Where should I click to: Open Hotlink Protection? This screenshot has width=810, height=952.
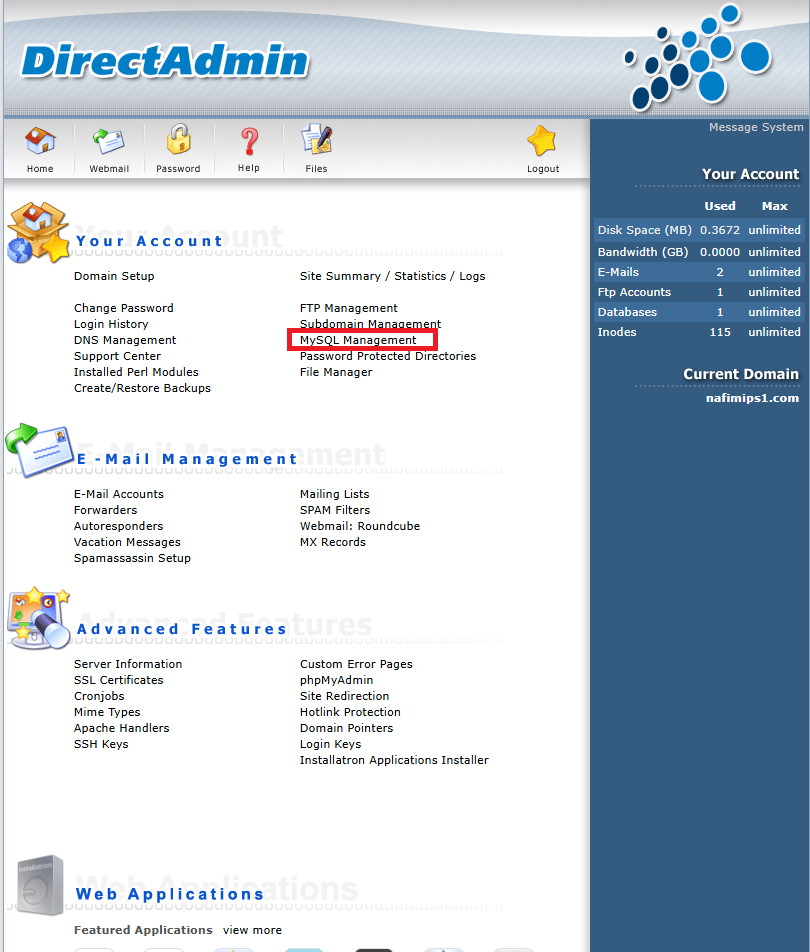(350, 712)
